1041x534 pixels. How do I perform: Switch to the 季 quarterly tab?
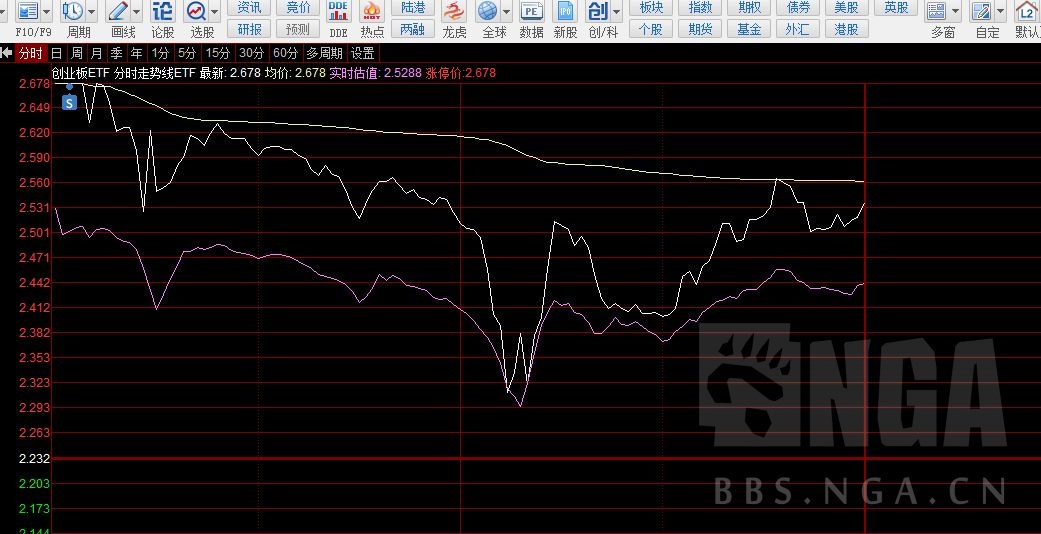(117, 53)
